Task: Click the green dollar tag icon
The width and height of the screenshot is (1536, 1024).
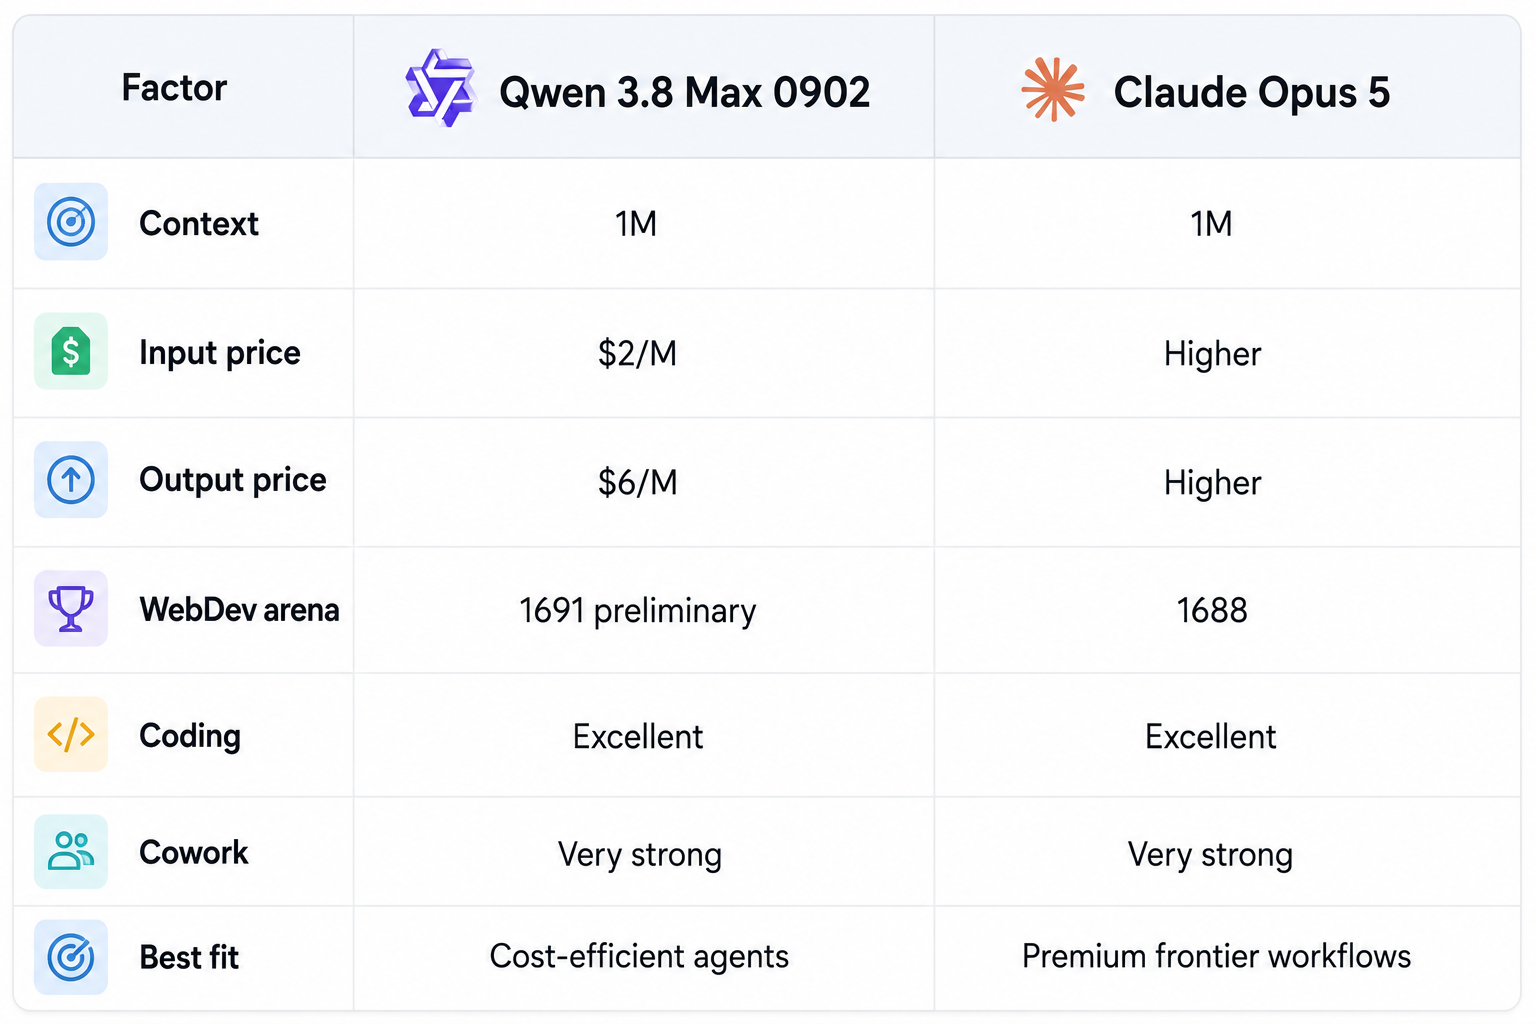Action: [71, 351]
